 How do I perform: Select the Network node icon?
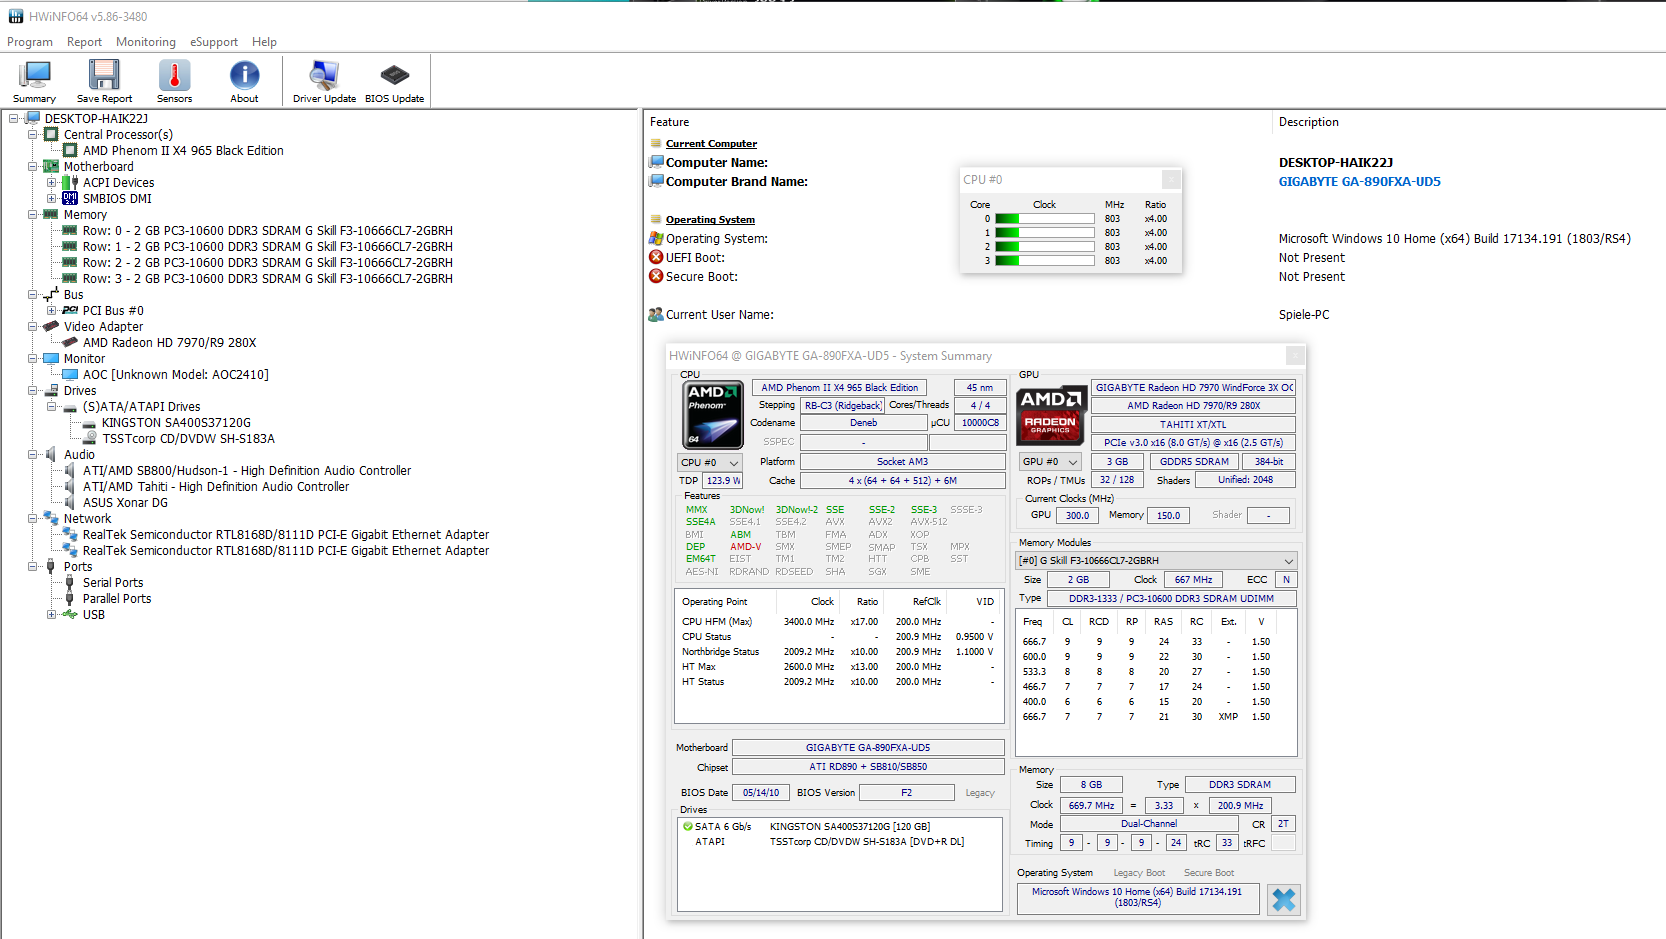(x=52, y=518)
